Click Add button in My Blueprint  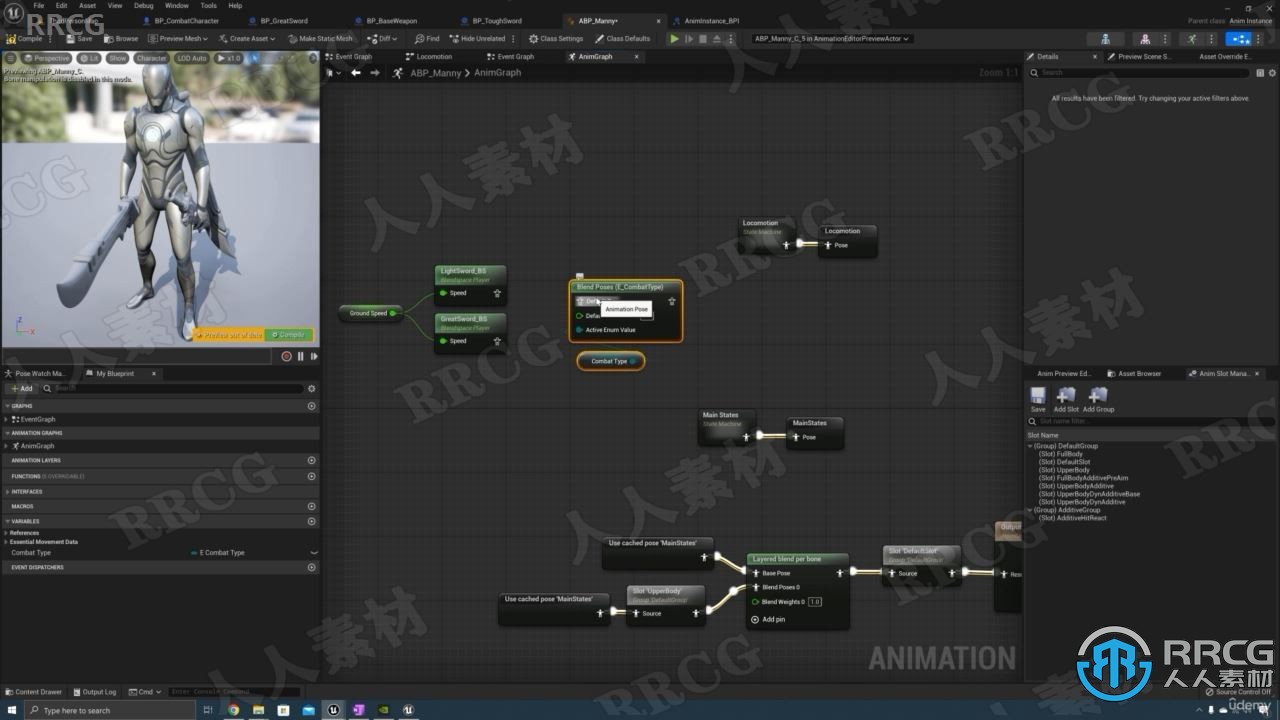coord(21,388)
